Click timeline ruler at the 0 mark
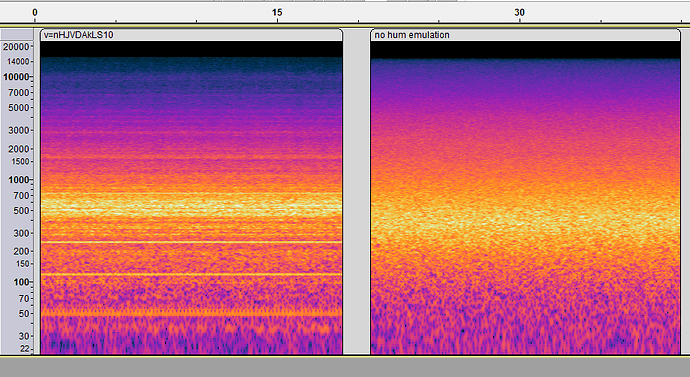Screen dimensions: 690x377 pyautogui.click(x=35, y=13)
